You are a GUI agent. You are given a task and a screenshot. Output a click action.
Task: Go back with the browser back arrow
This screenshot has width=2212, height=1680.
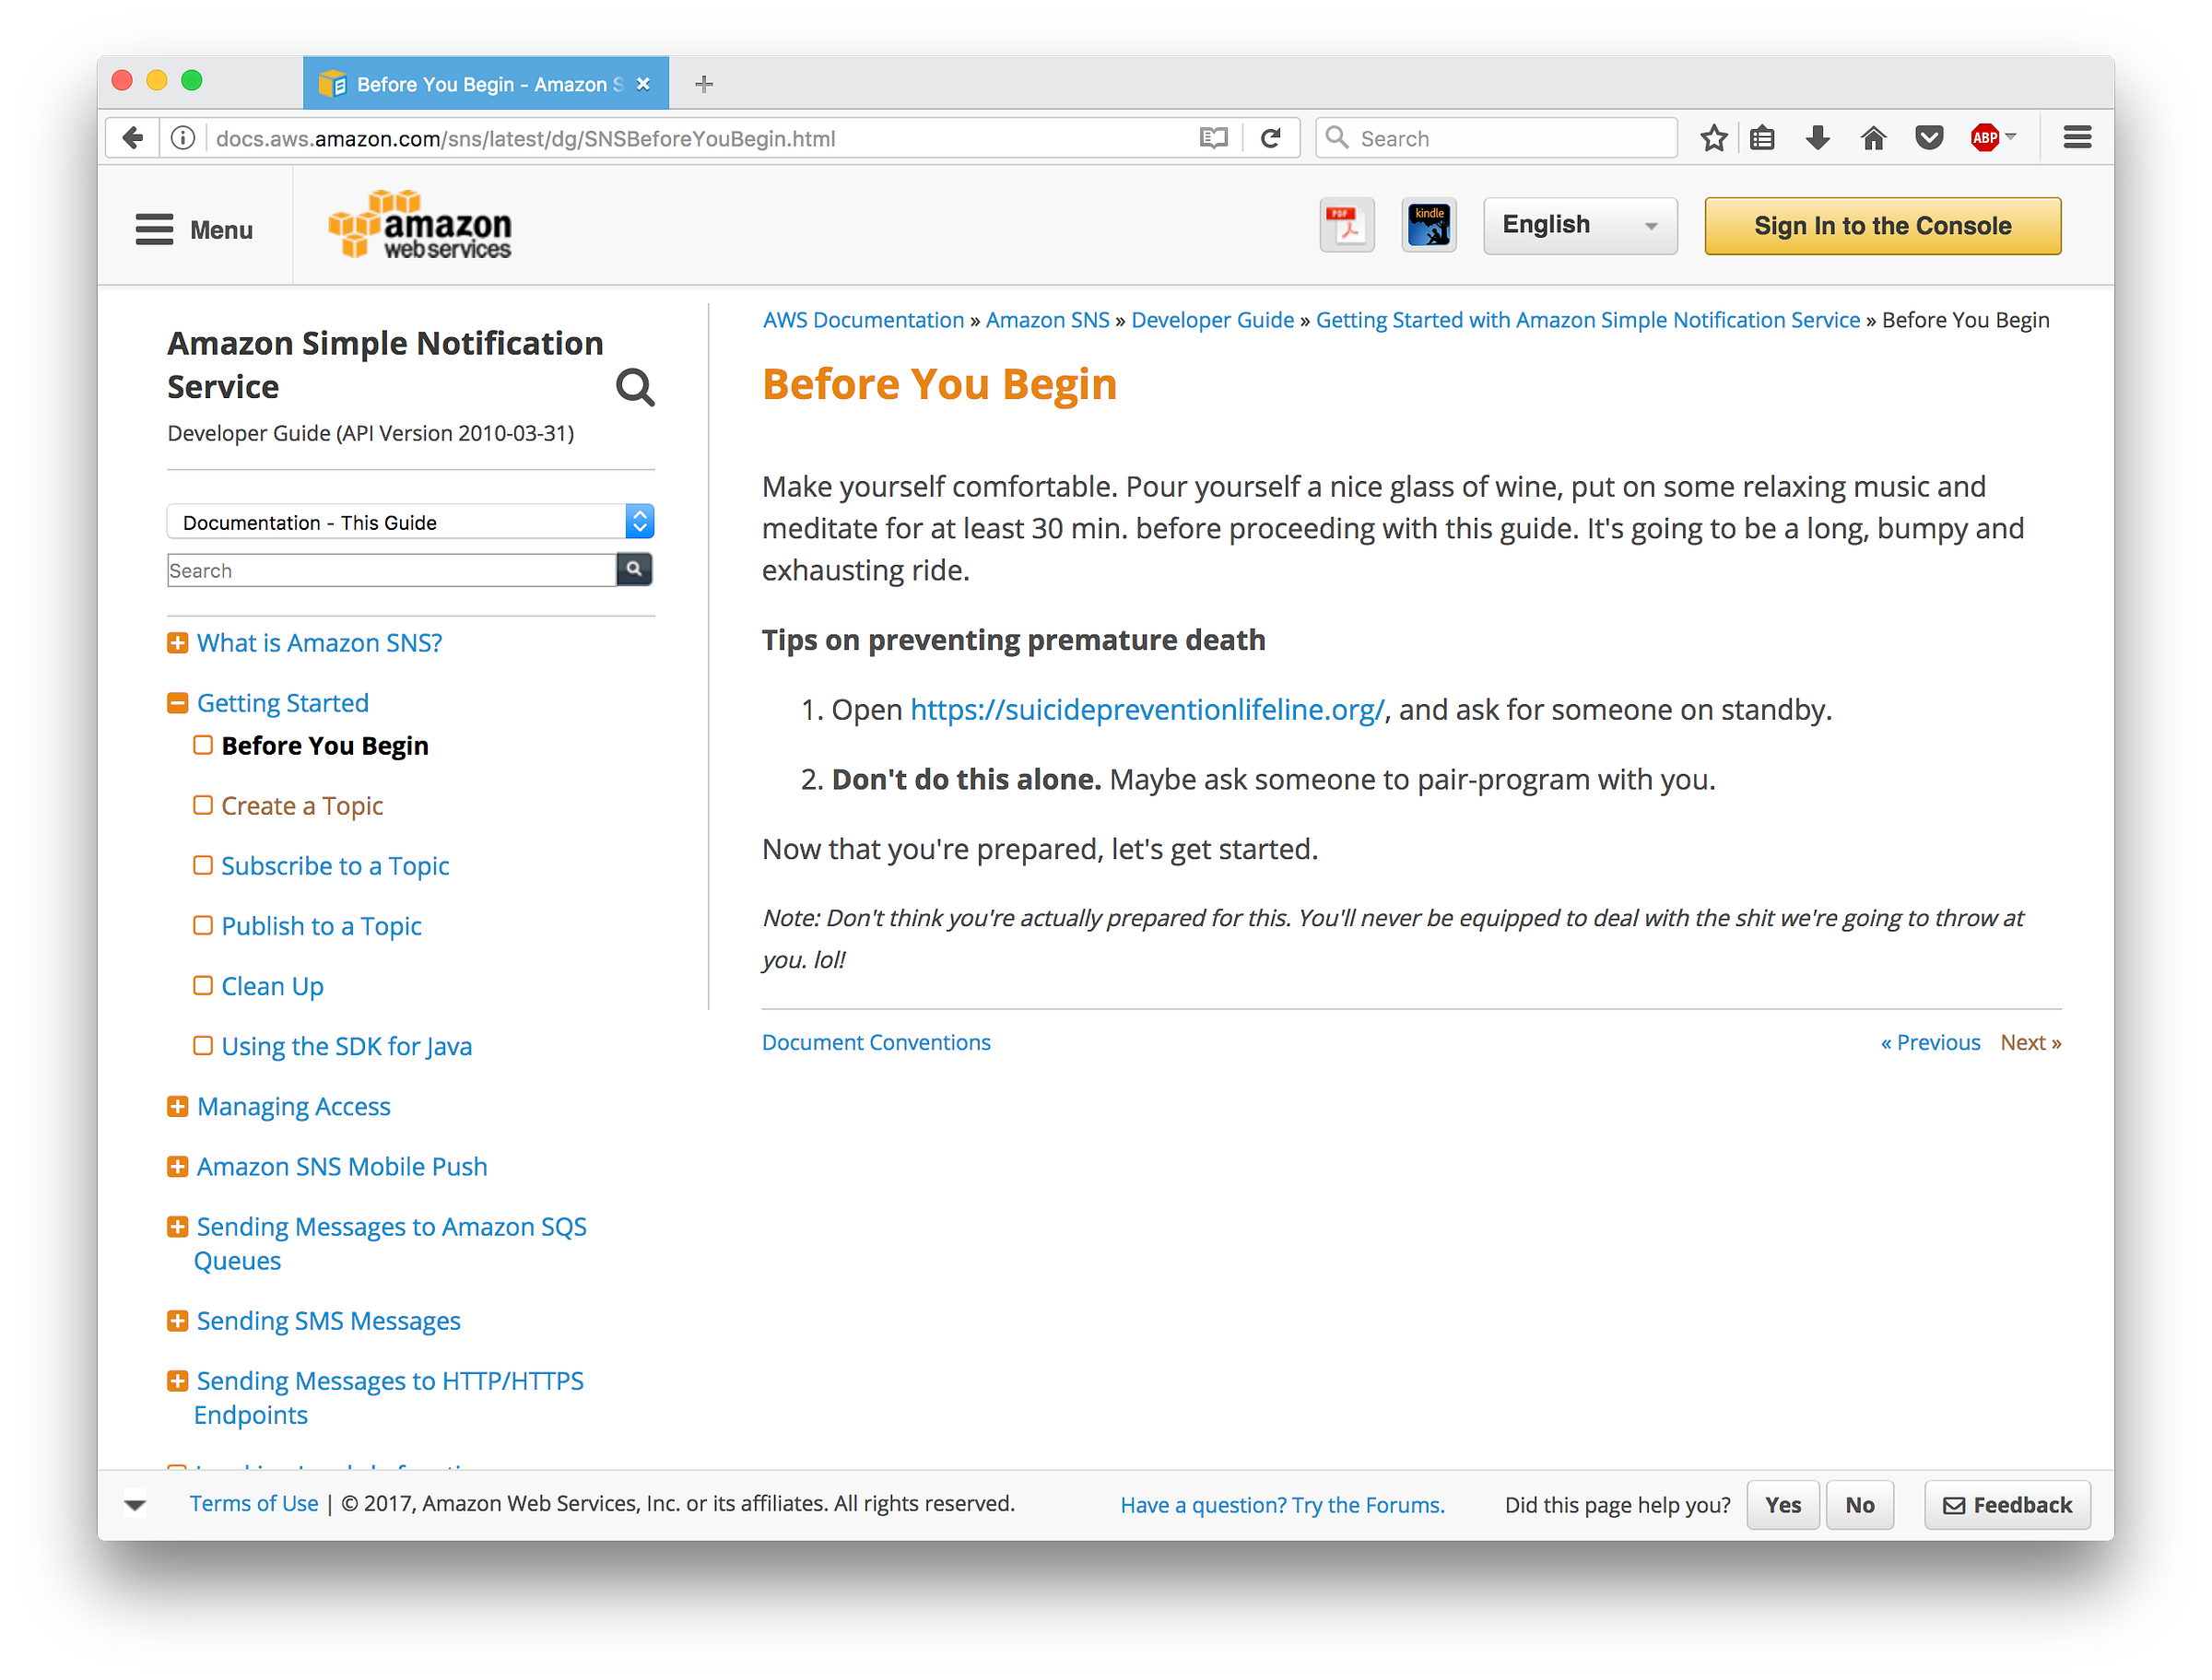click(133, 138)
